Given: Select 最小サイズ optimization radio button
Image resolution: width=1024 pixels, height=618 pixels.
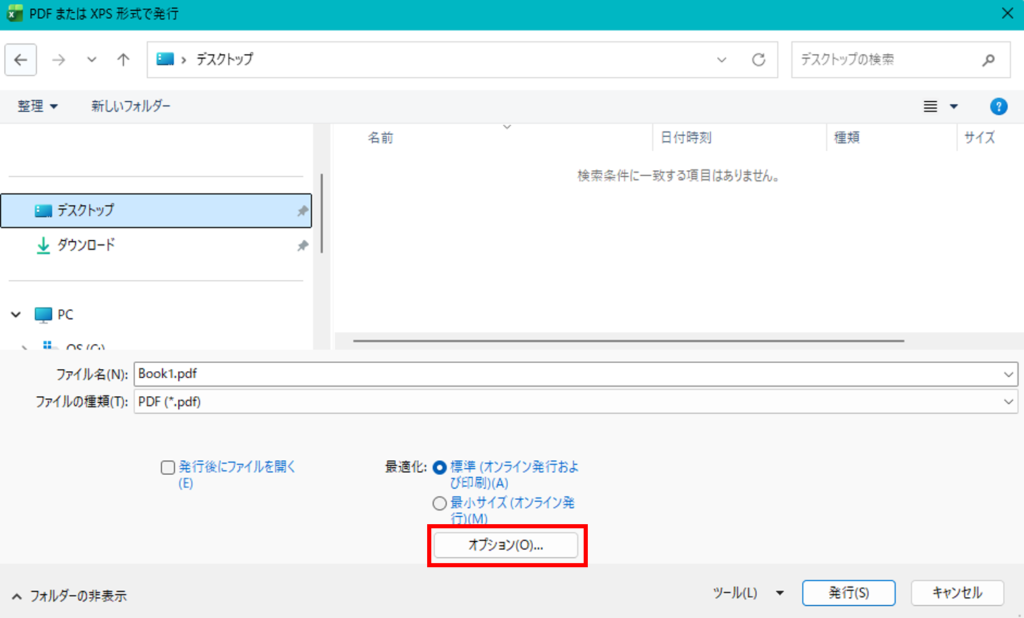Looking at the screenshot, I should 440,503.
